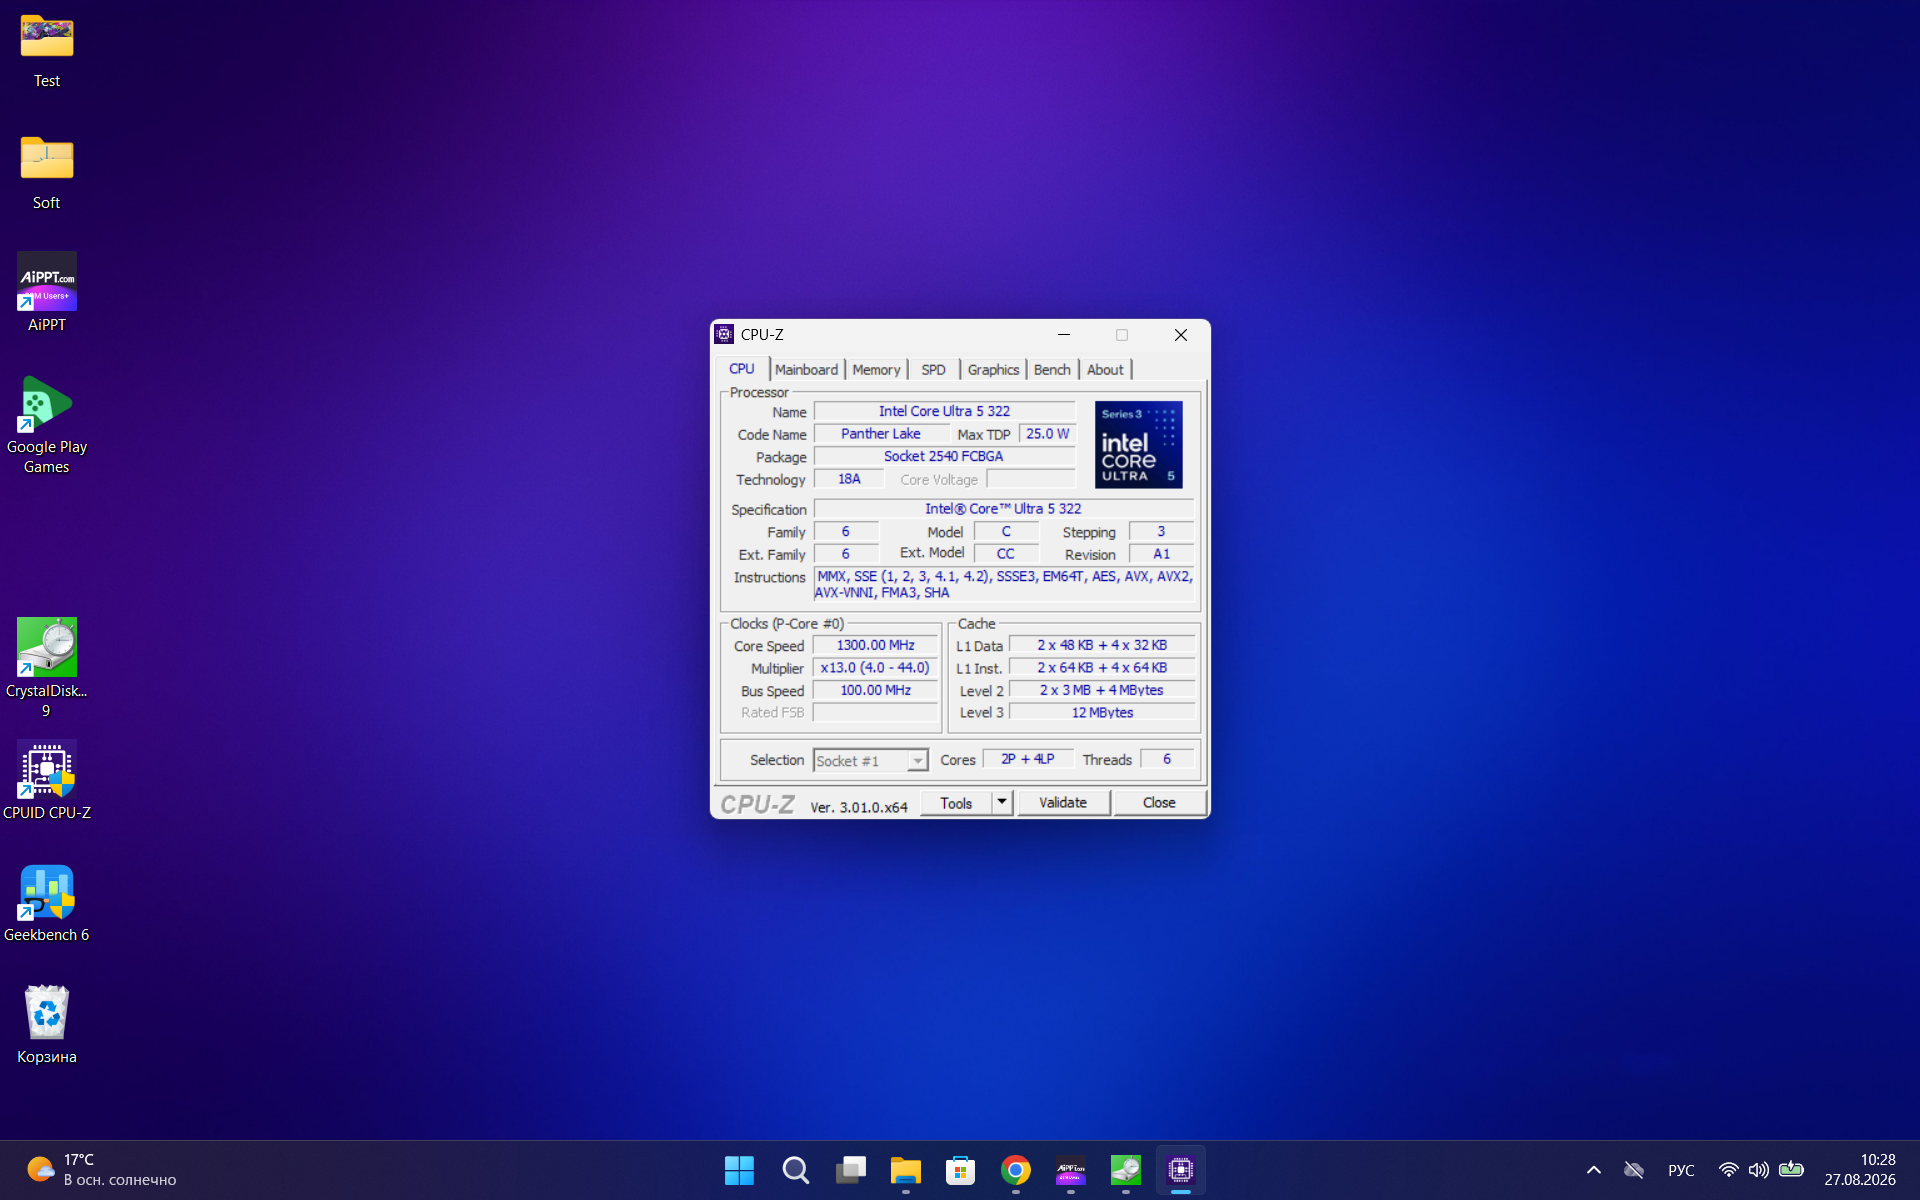The width and height of the screenshot is (1920, 1200).
Task: Open the Socket #1 selection dropdown
Action: tap(871, 761)
